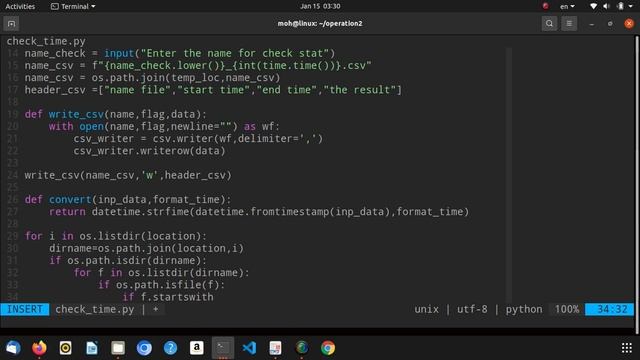Click 'os.path.isfile(f)' on line 33
Viewport: 640px width, 360px height.
click(x=167, y=285)
